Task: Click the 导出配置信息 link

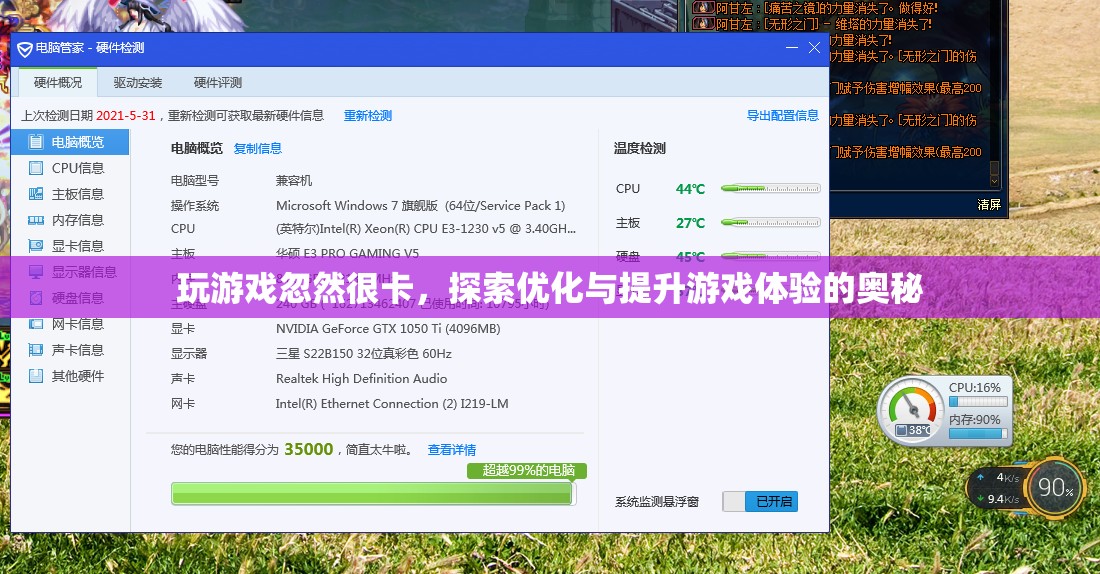Action: [x=782, y=116]
